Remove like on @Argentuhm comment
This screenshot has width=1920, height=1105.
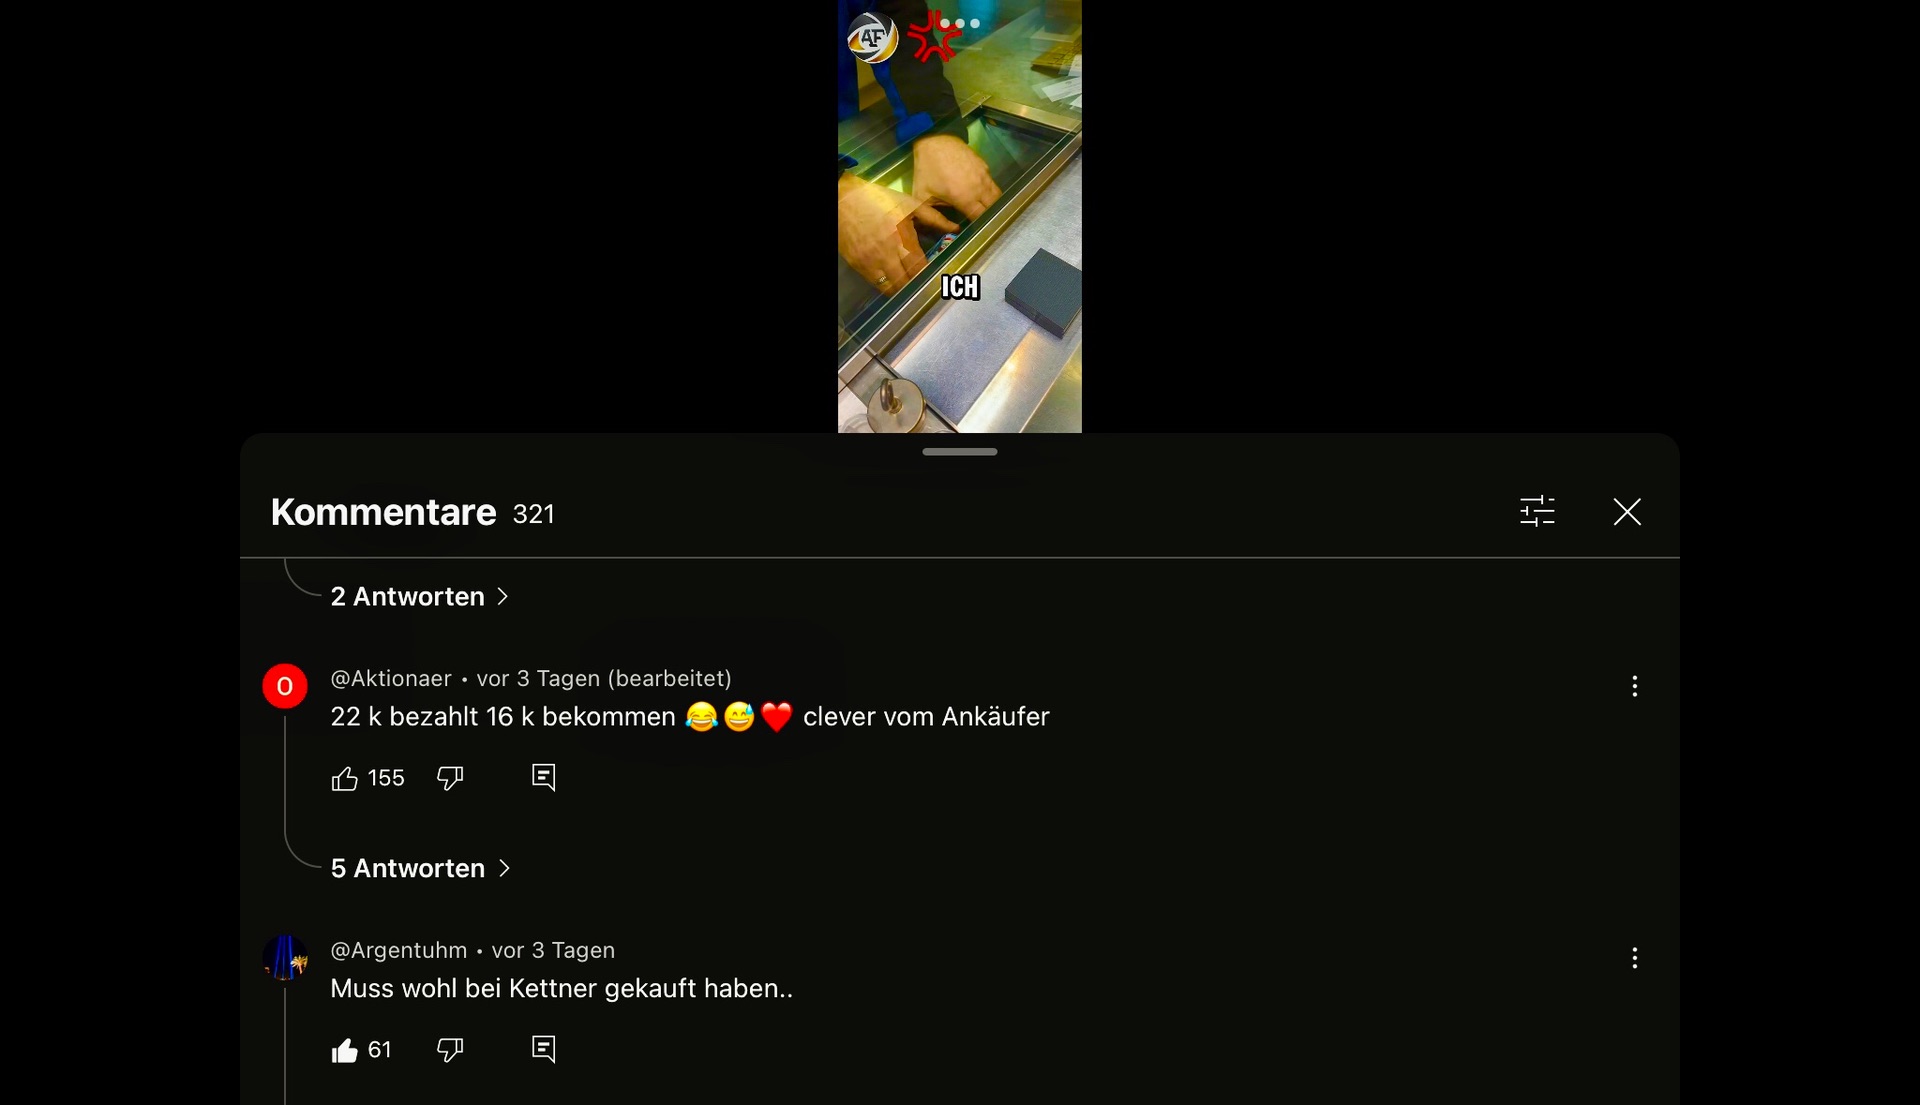pos(344,1050)
